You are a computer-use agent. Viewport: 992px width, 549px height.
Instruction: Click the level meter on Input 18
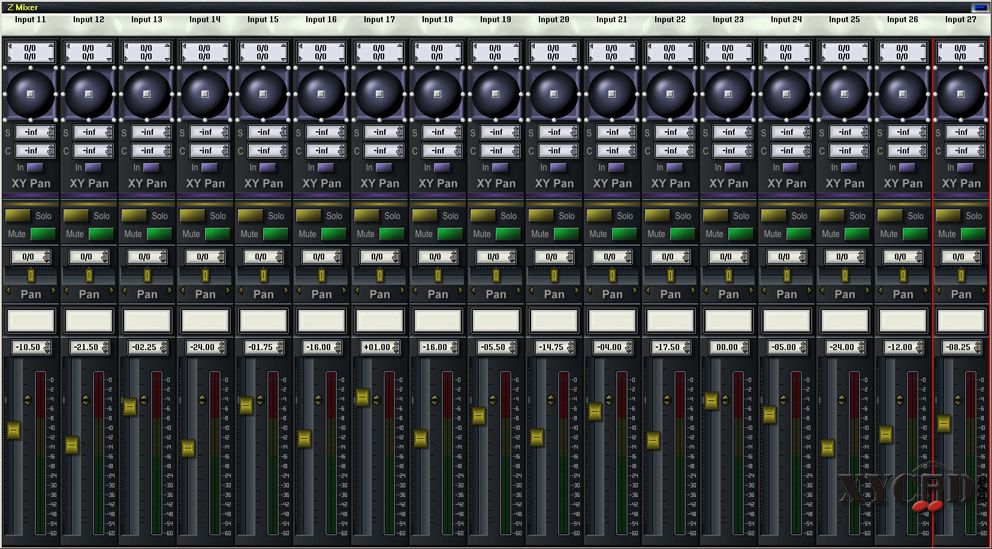(447, 453)
